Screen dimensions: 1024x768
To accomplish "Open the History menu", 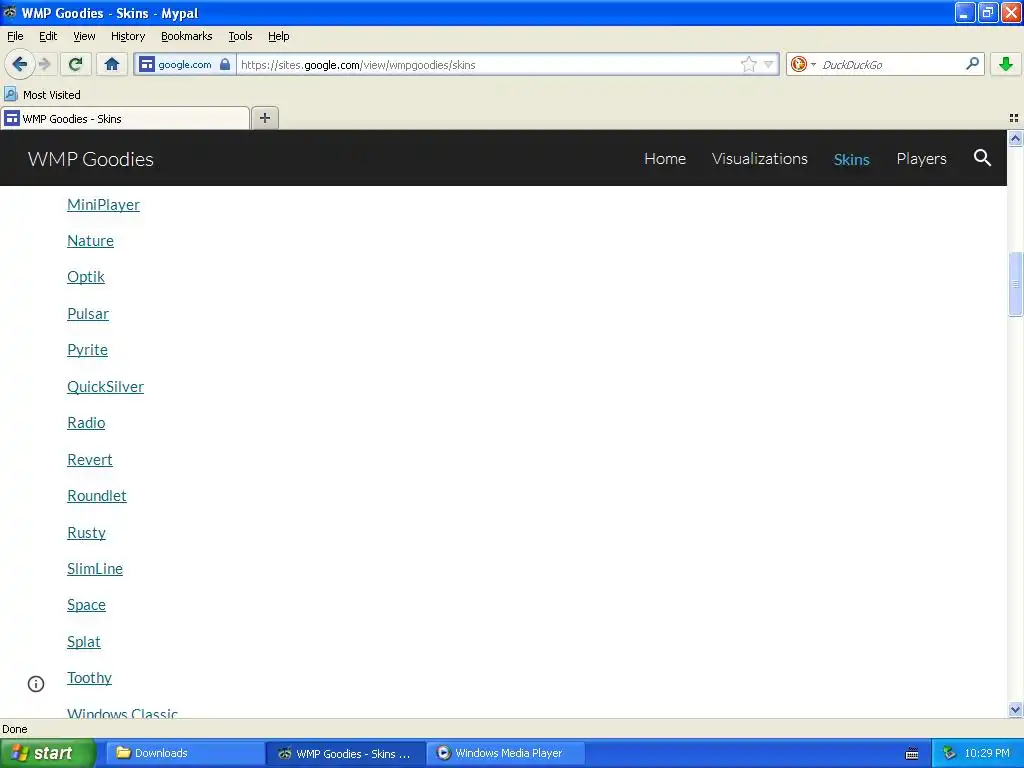I will coord(128,36).
